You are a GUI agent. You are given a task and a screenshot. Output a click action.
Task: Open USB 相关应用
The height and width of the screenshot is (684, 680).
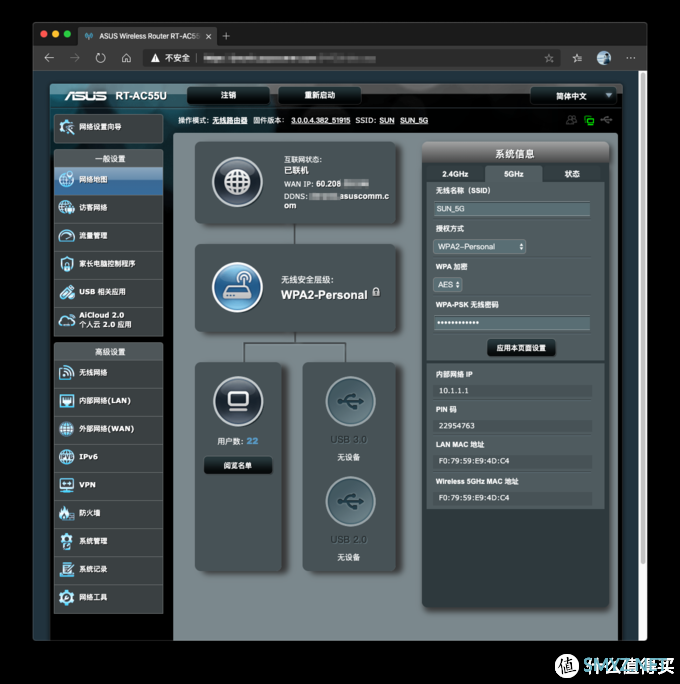(109, 292)
